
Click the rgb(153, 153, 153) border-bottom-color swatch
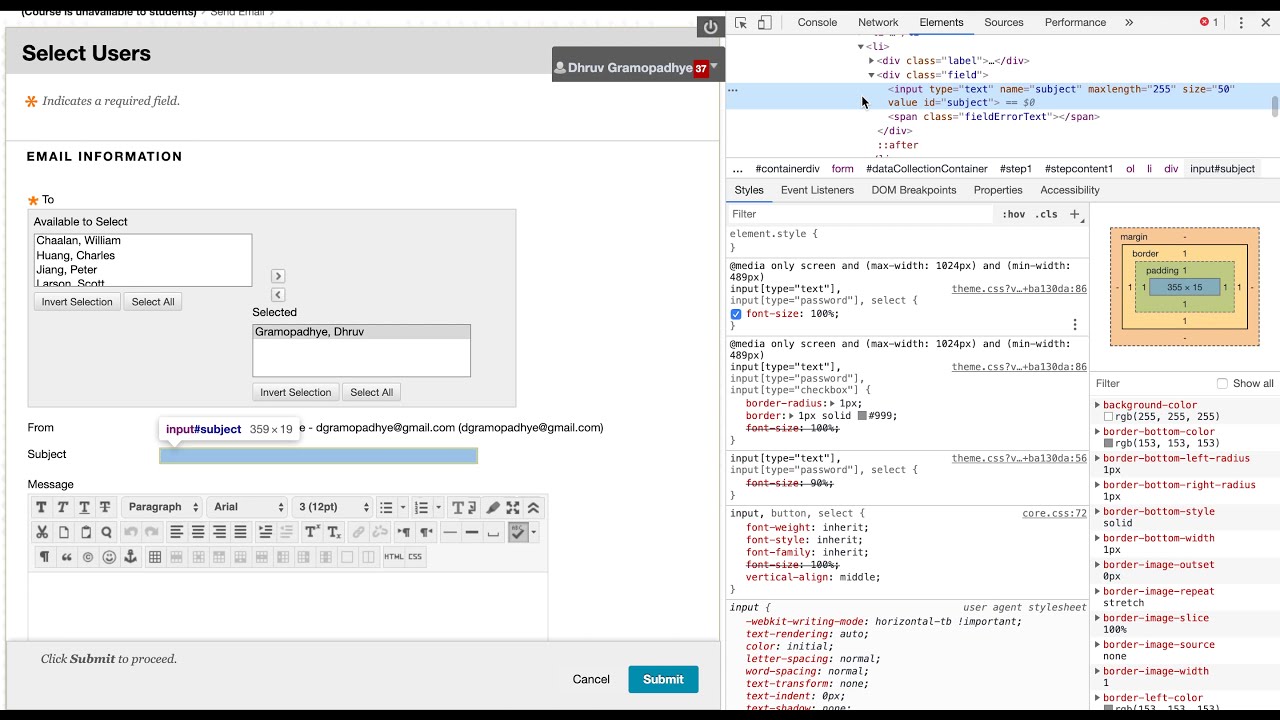tap(1108, 443)
